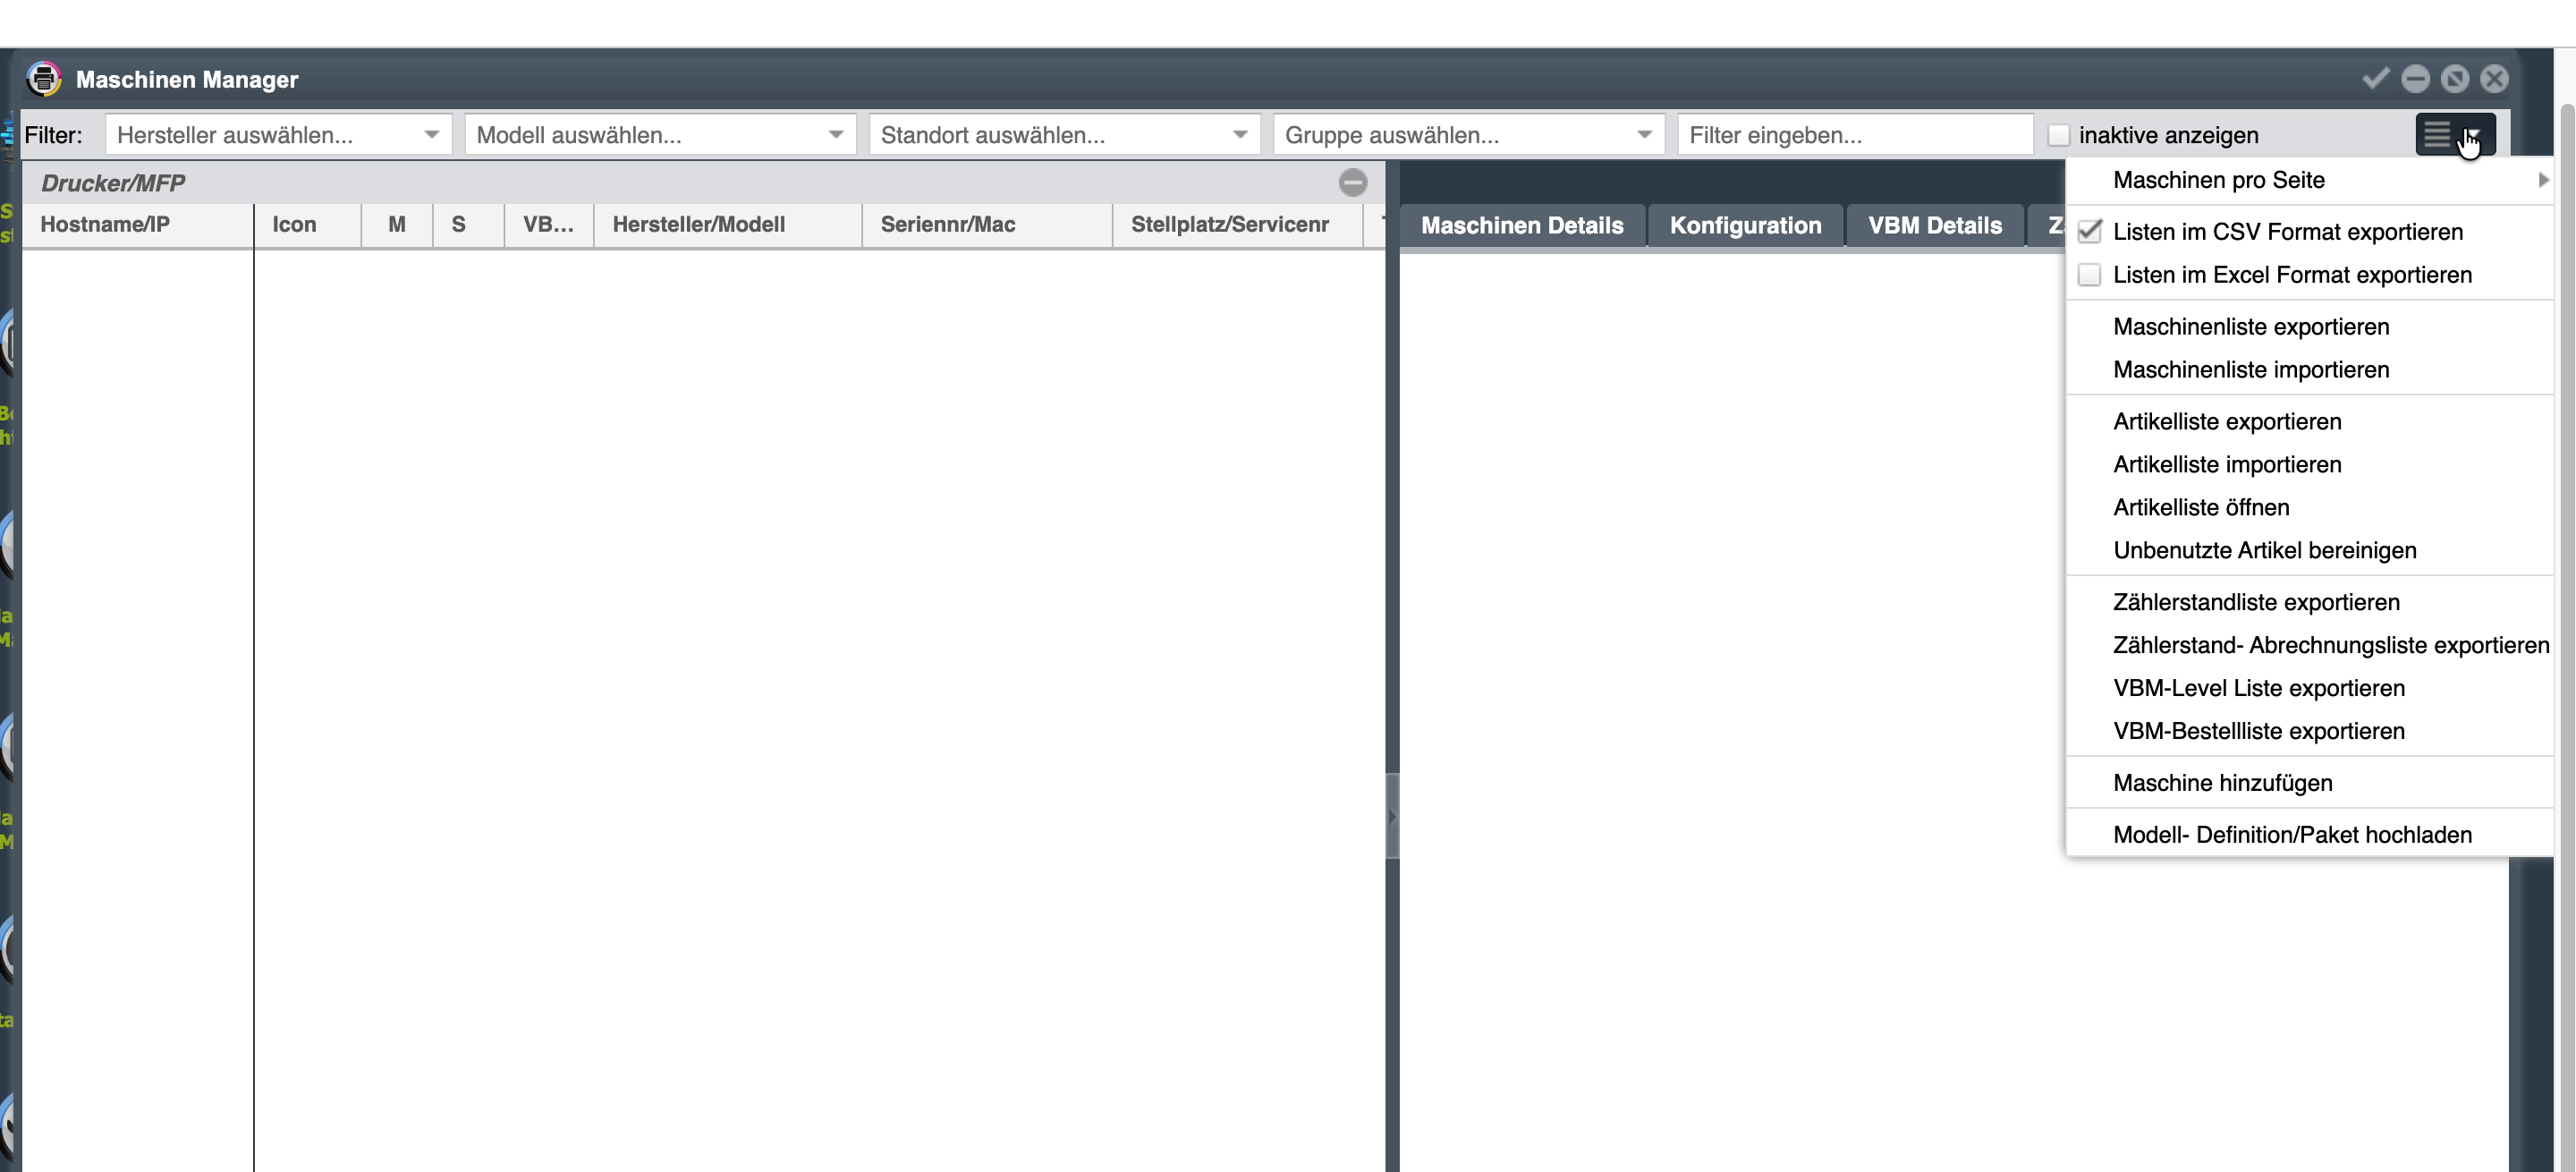Switch to the Konfiguration tab
2576x1172 pixels.
[x=1745, y=225]
